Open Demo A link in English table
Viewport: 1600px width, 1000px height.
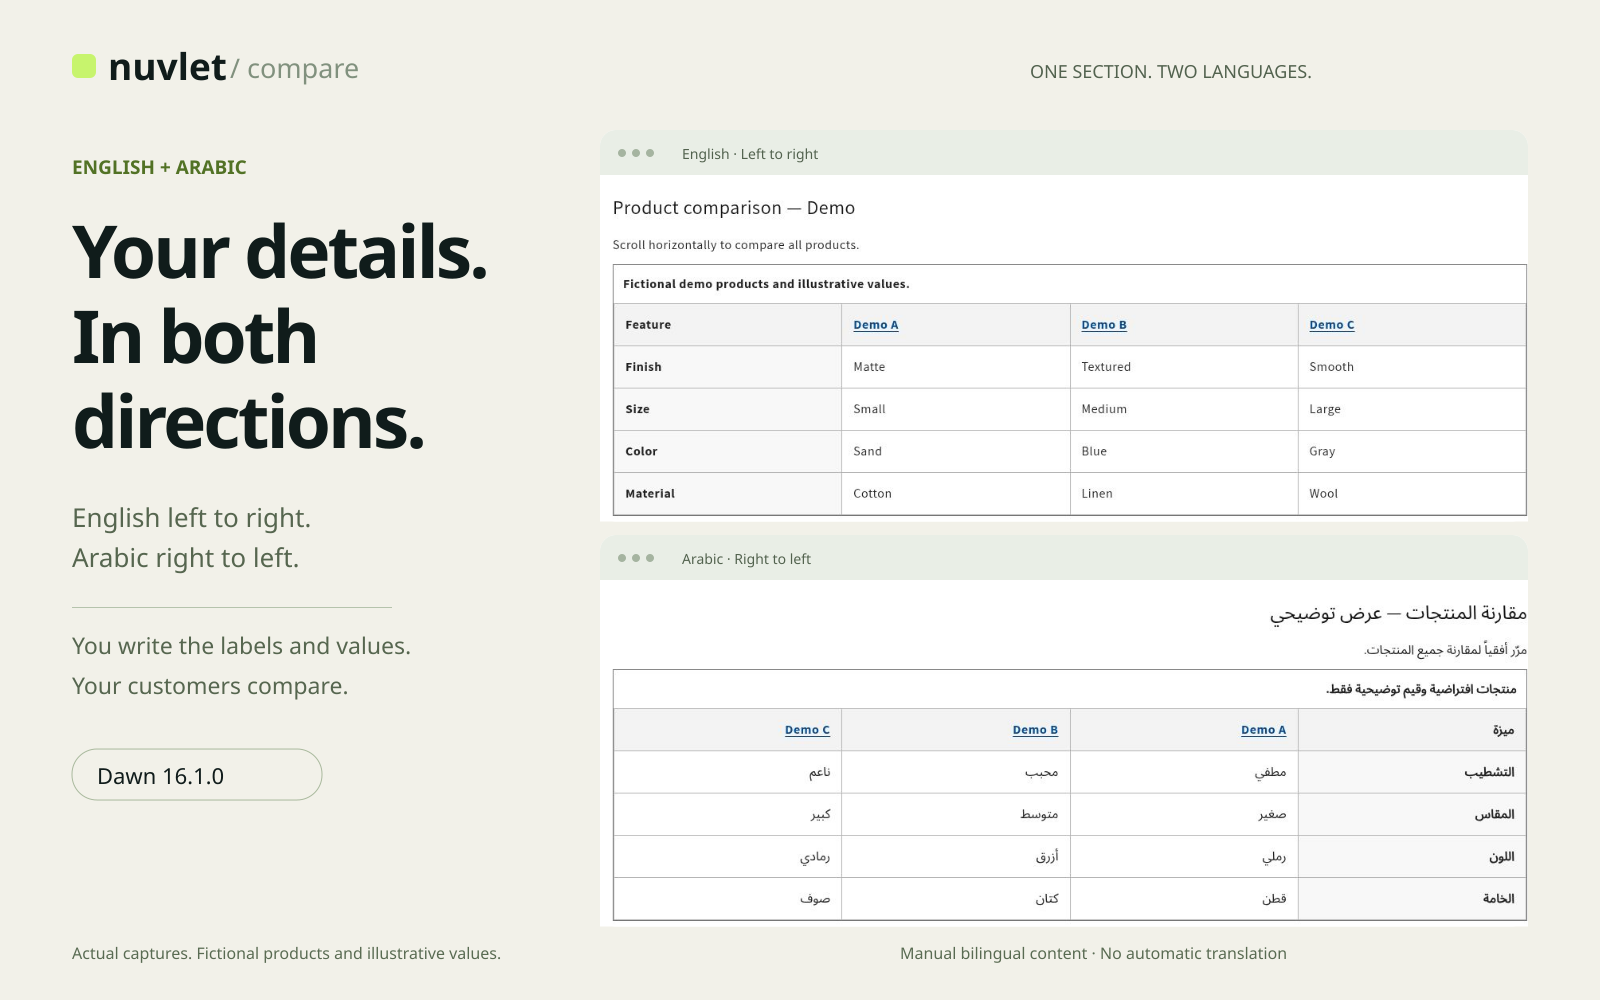point(876,325)
